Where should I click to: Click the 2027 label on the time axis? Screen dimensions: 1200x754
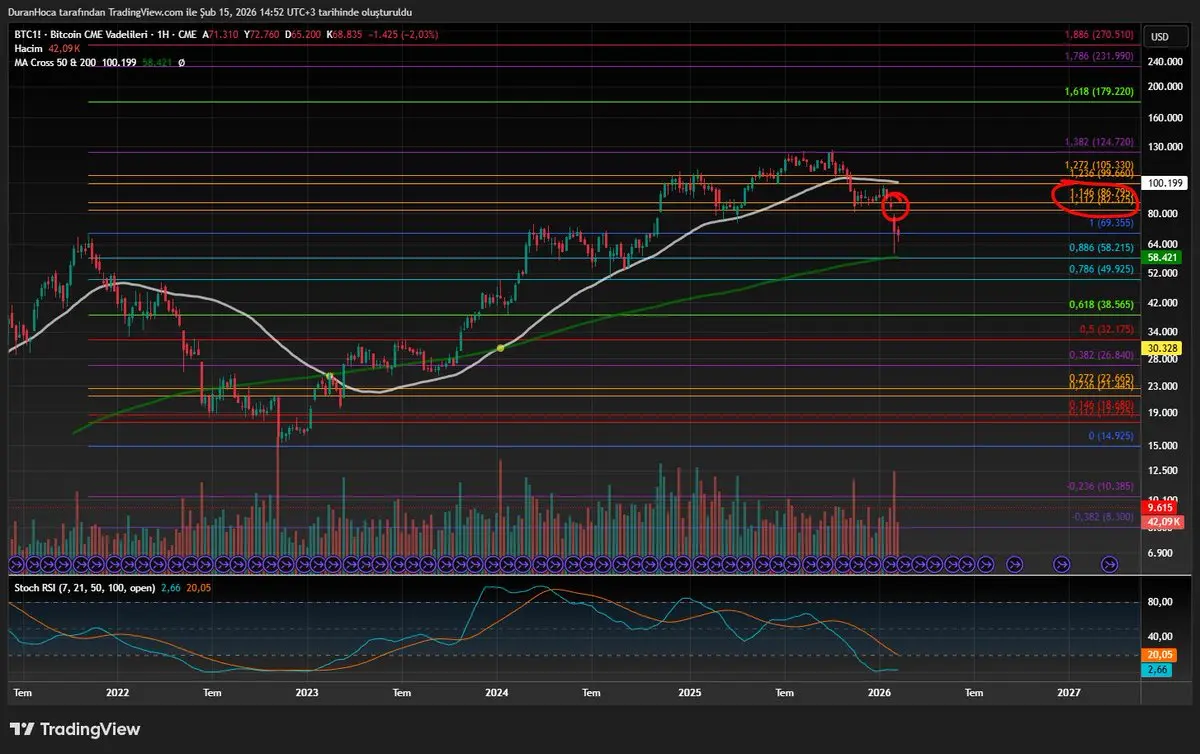1069,692
